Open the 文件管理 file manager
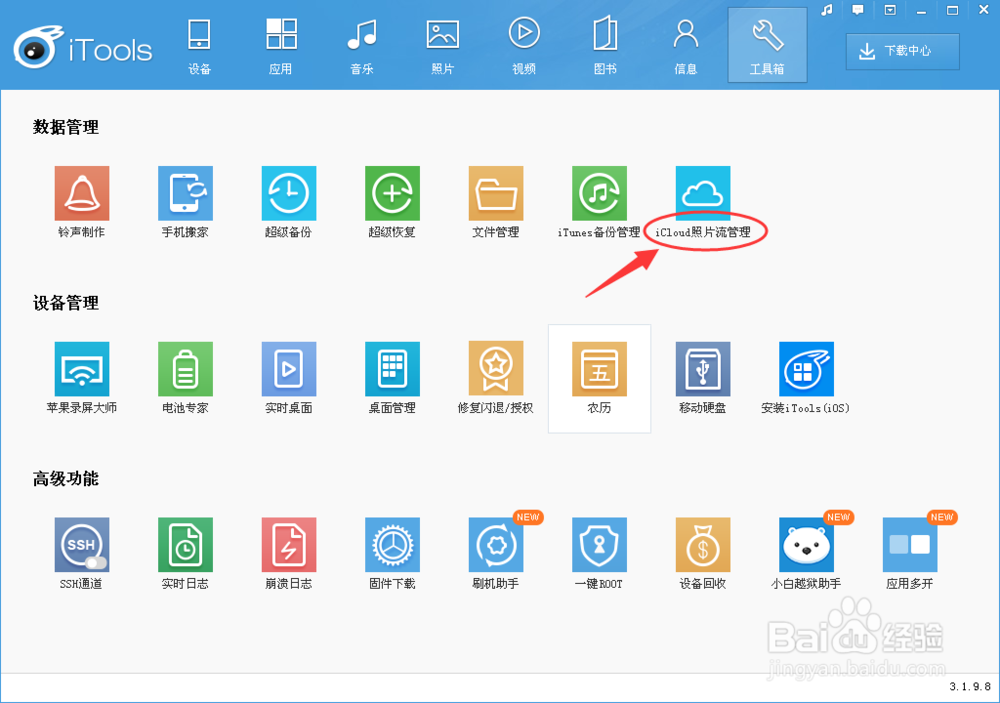 (x=496, y=193)
